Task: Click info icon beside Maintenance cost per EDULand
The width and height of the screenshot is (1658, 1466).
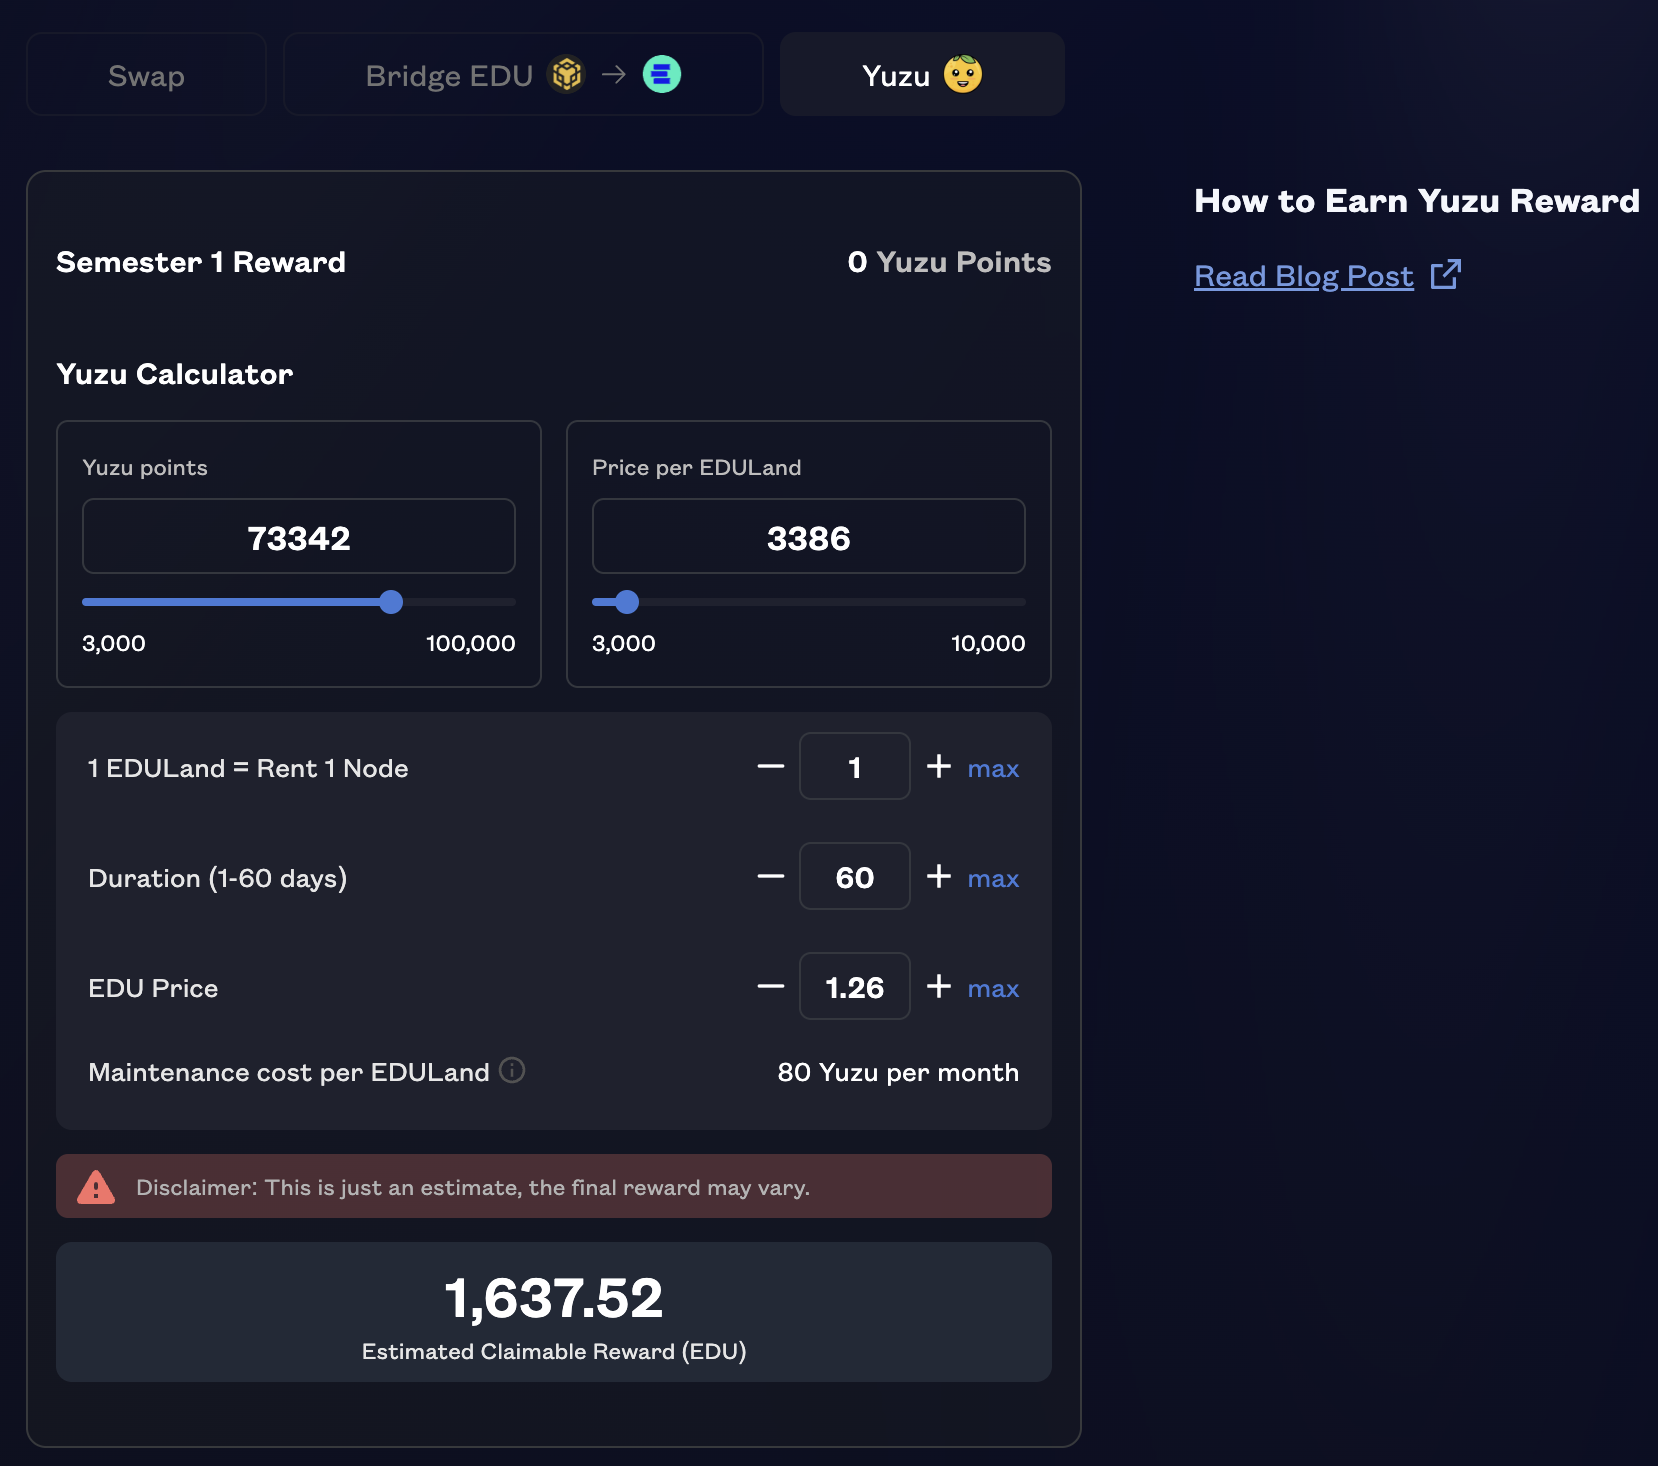Action: (x=512, y=1070)
